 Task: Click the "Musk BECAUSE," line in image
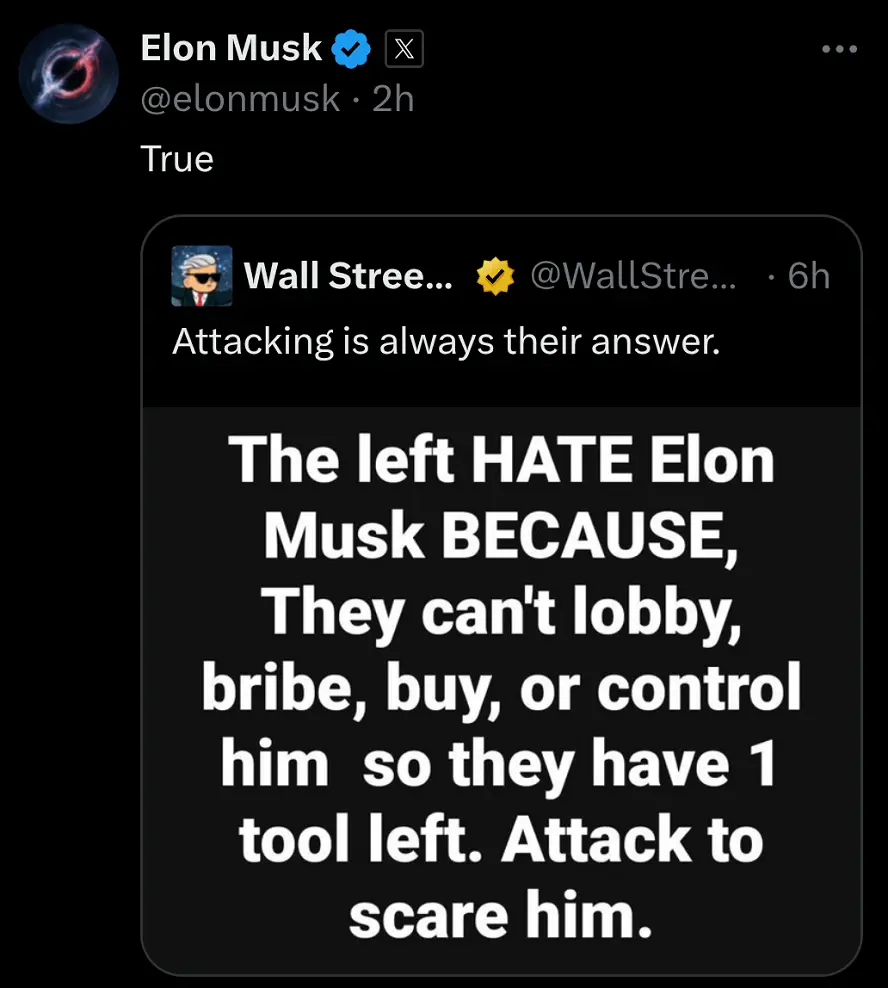[501, 536]
